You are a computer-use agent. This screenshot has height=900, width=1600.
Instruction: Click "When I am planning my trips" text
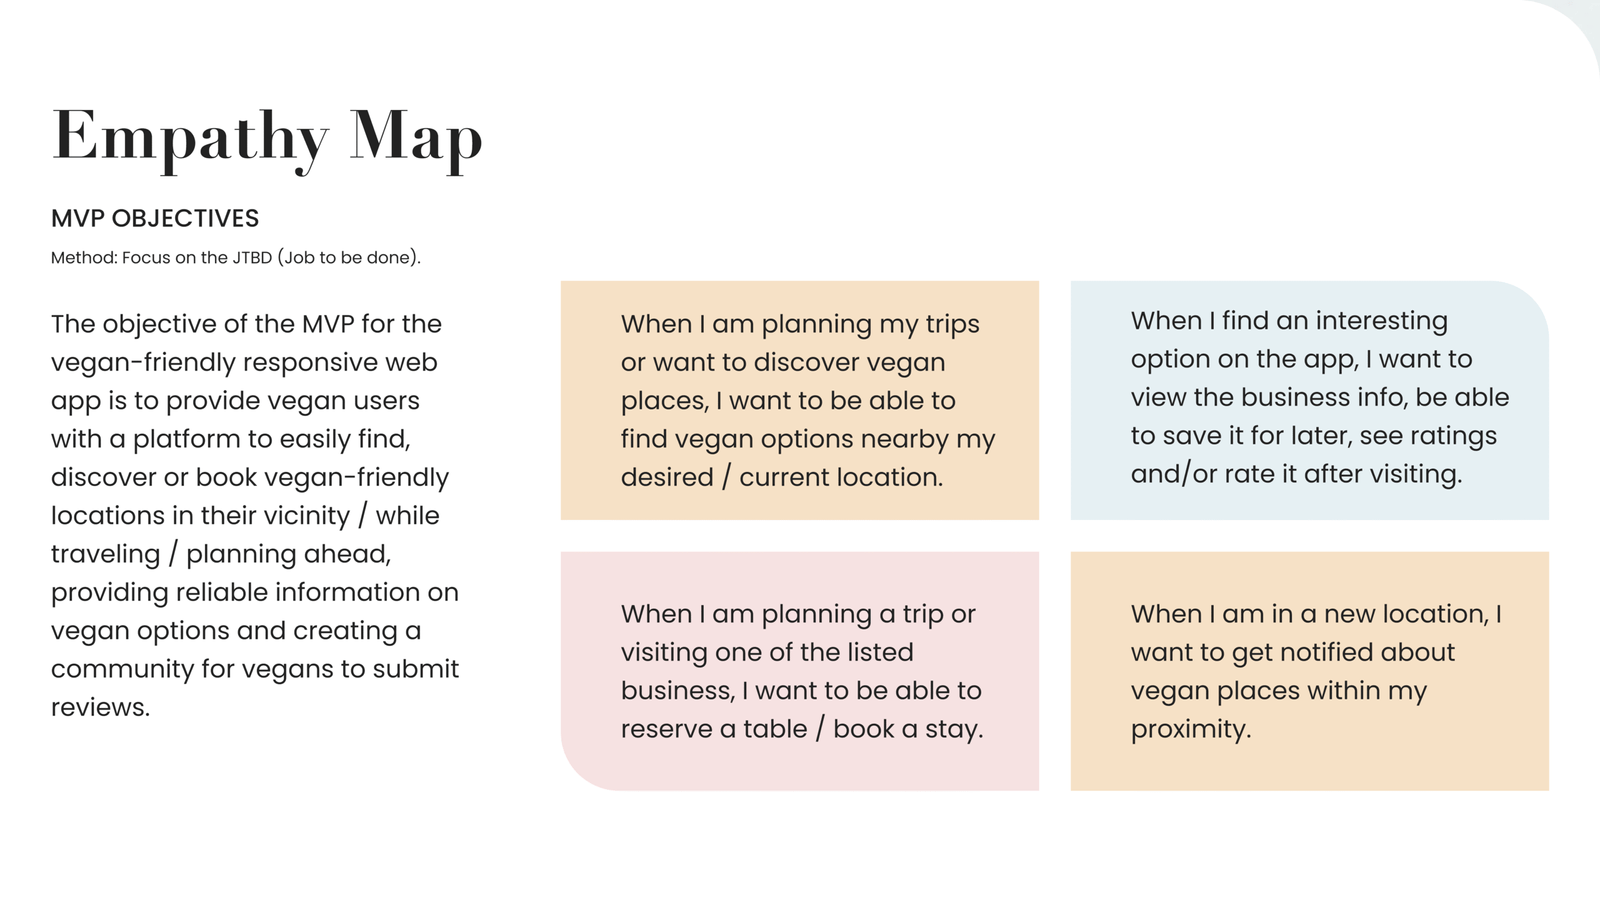point(800,324)
